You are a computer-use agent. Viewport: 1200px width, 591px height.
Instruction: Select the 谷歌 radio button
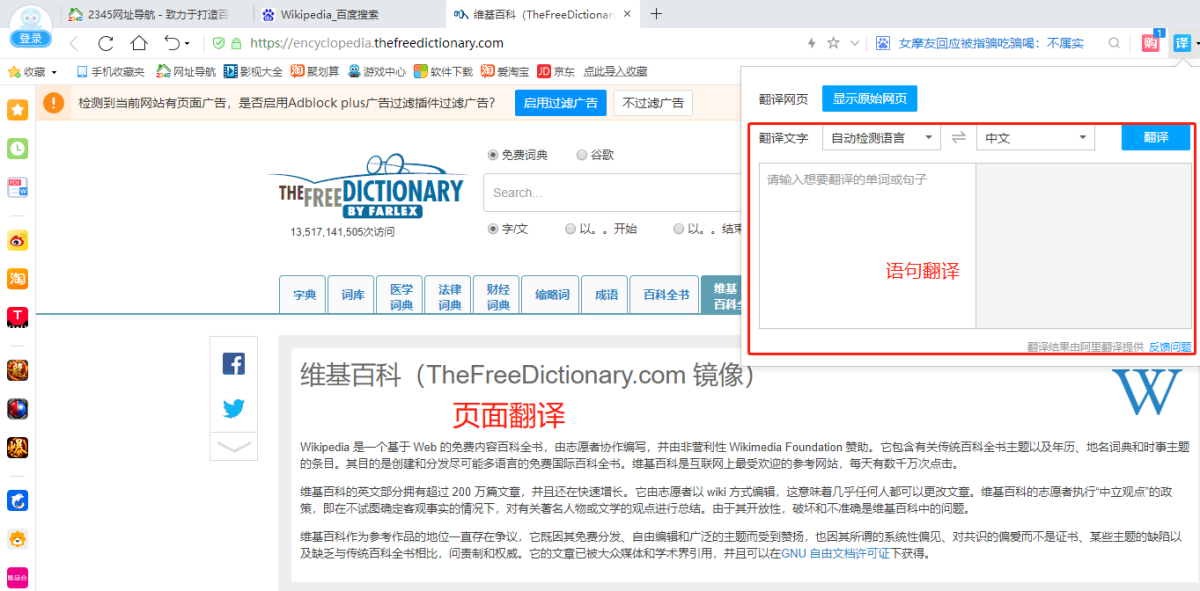582,155
